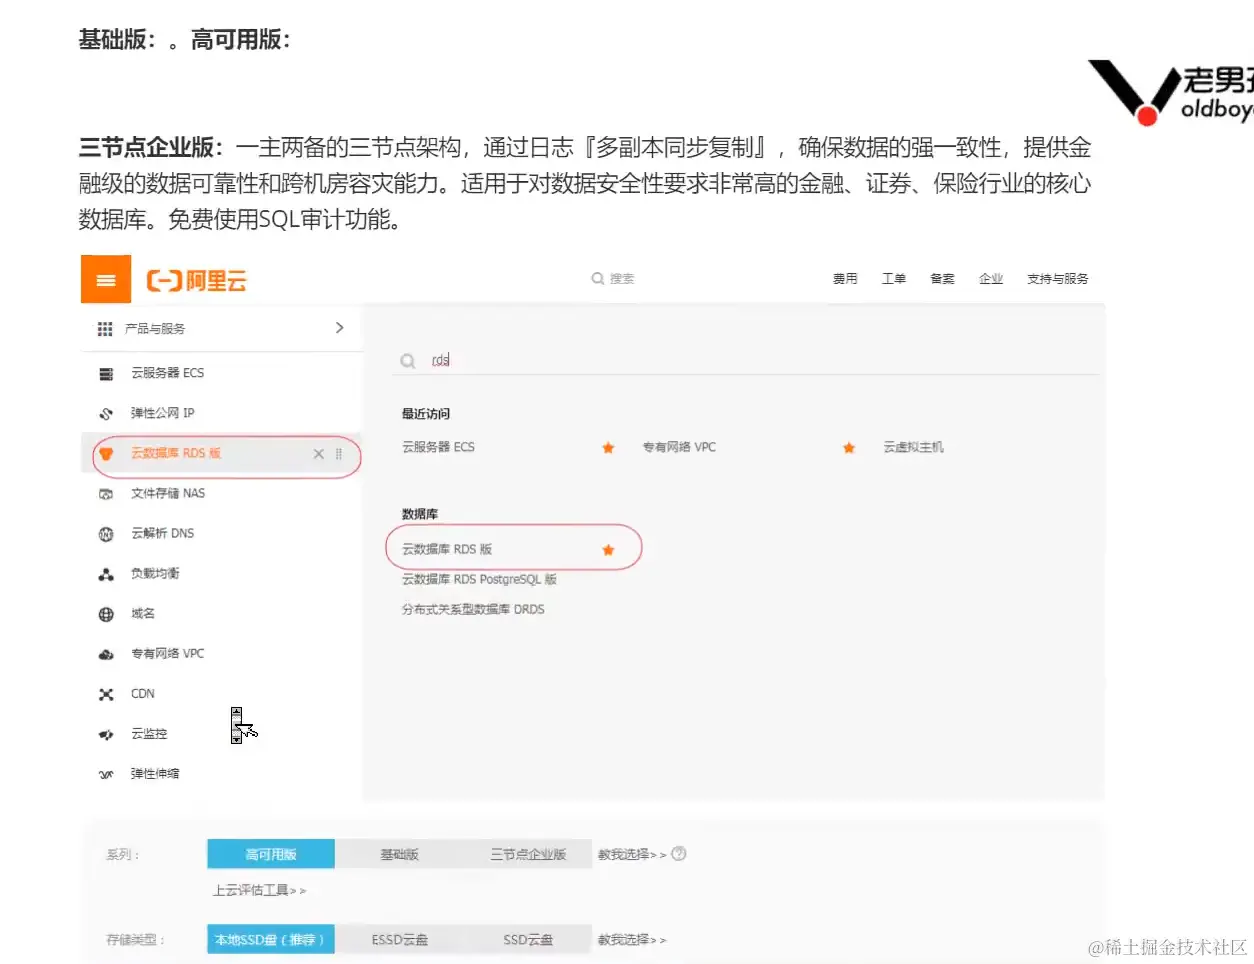Open the 备案 top menu
Screen dimensions: 1254x964
(x=942, y=279)
